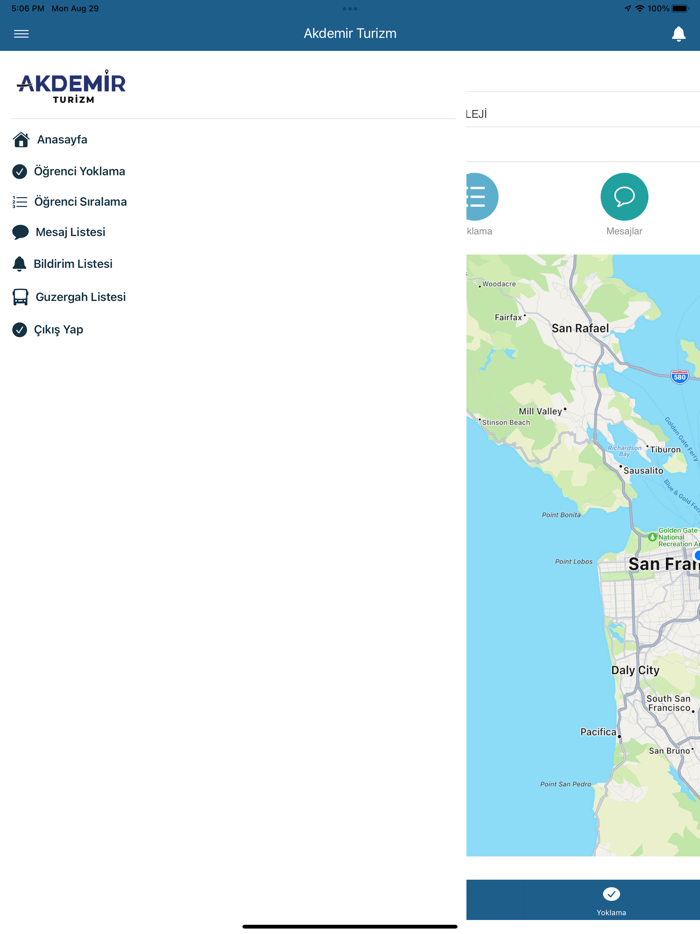Image resolution: width=700 pixels, height=934 pixels.
Task: Click Fairfax label on the map
Action: pyautogui.click(x=508, y=317)
